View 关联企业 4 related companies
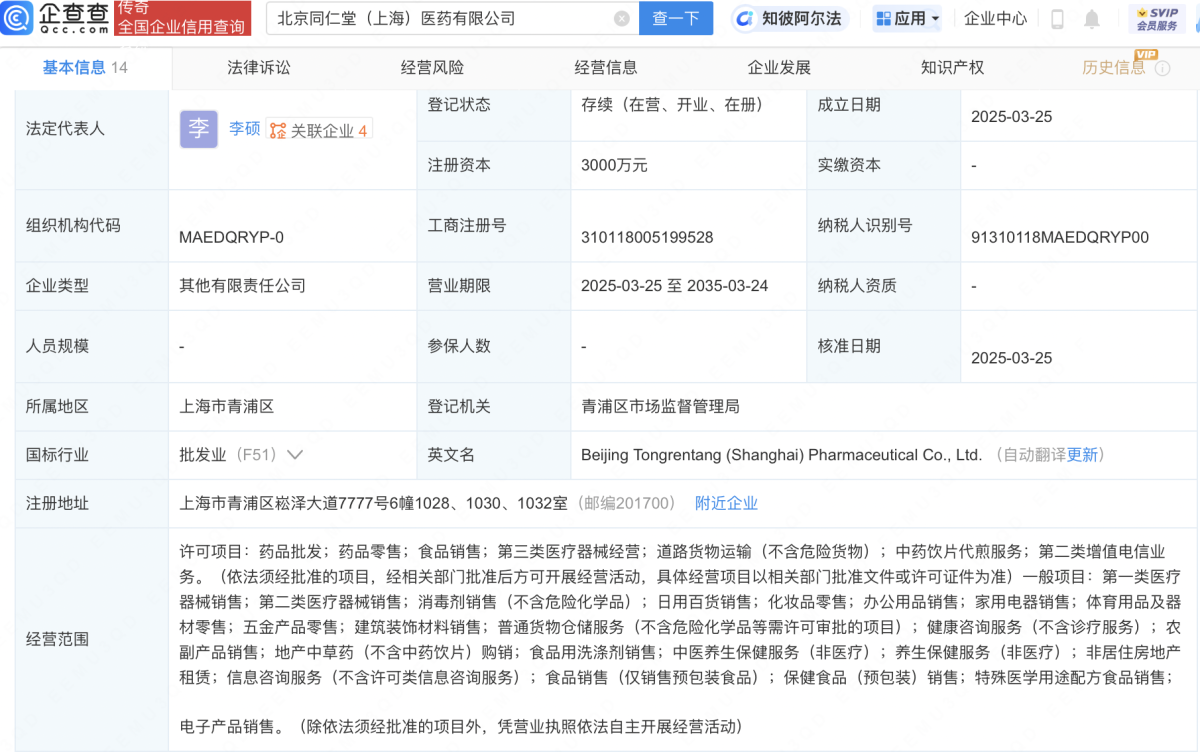The width and height of the screenshot is (1200, 752). pyautogui.click(x=319, y=130)
